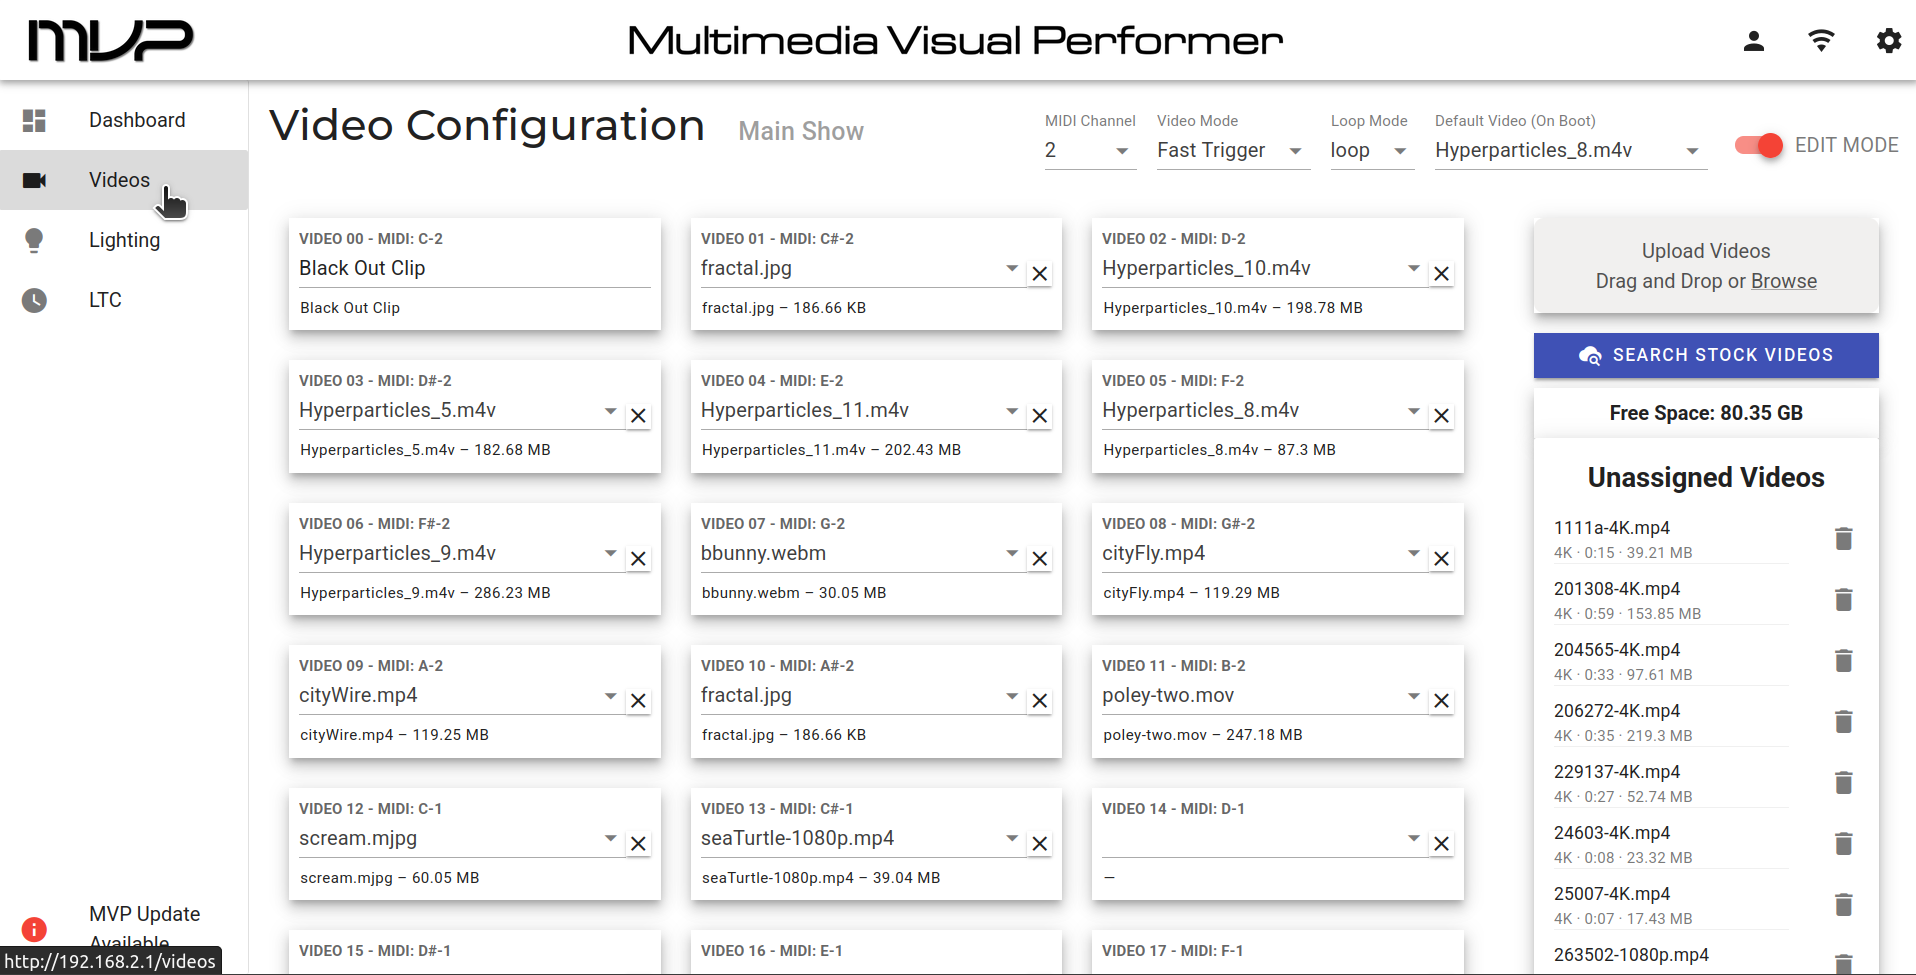Viewport: 1916px width, 975px height.
Task: Open the Video Mode Fast Trigger dropdown
Action: tap(1232, 151)
